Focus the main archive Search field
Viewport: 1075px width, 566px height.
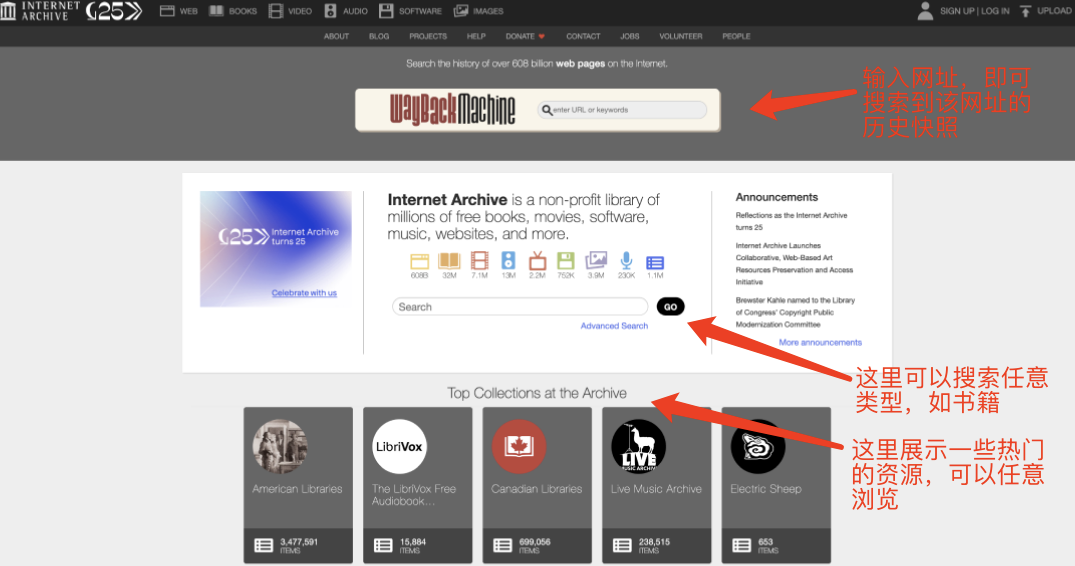520,306
